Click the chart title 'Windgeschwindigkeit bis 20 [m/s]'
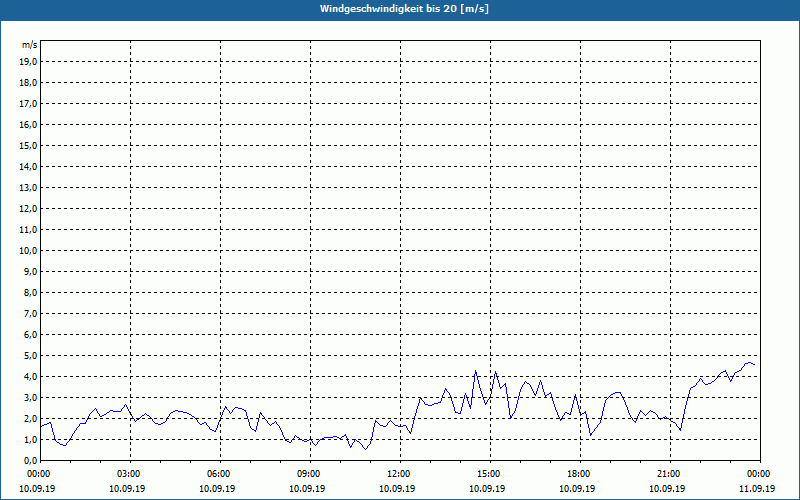 pyautogui.click(x=404, y=9)
